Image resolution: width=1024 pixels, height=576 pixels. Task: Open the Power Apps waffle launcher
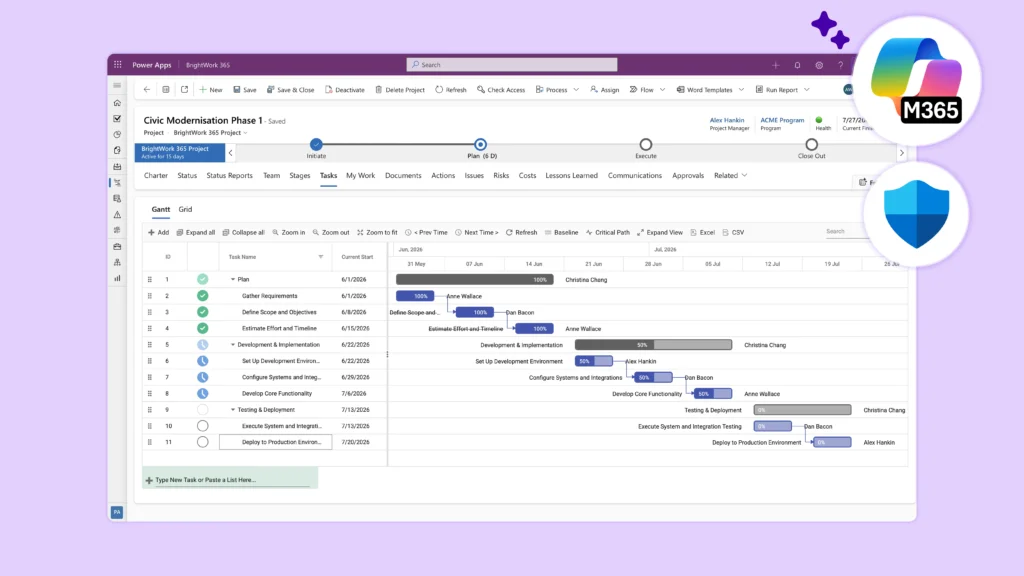point(118,65)
